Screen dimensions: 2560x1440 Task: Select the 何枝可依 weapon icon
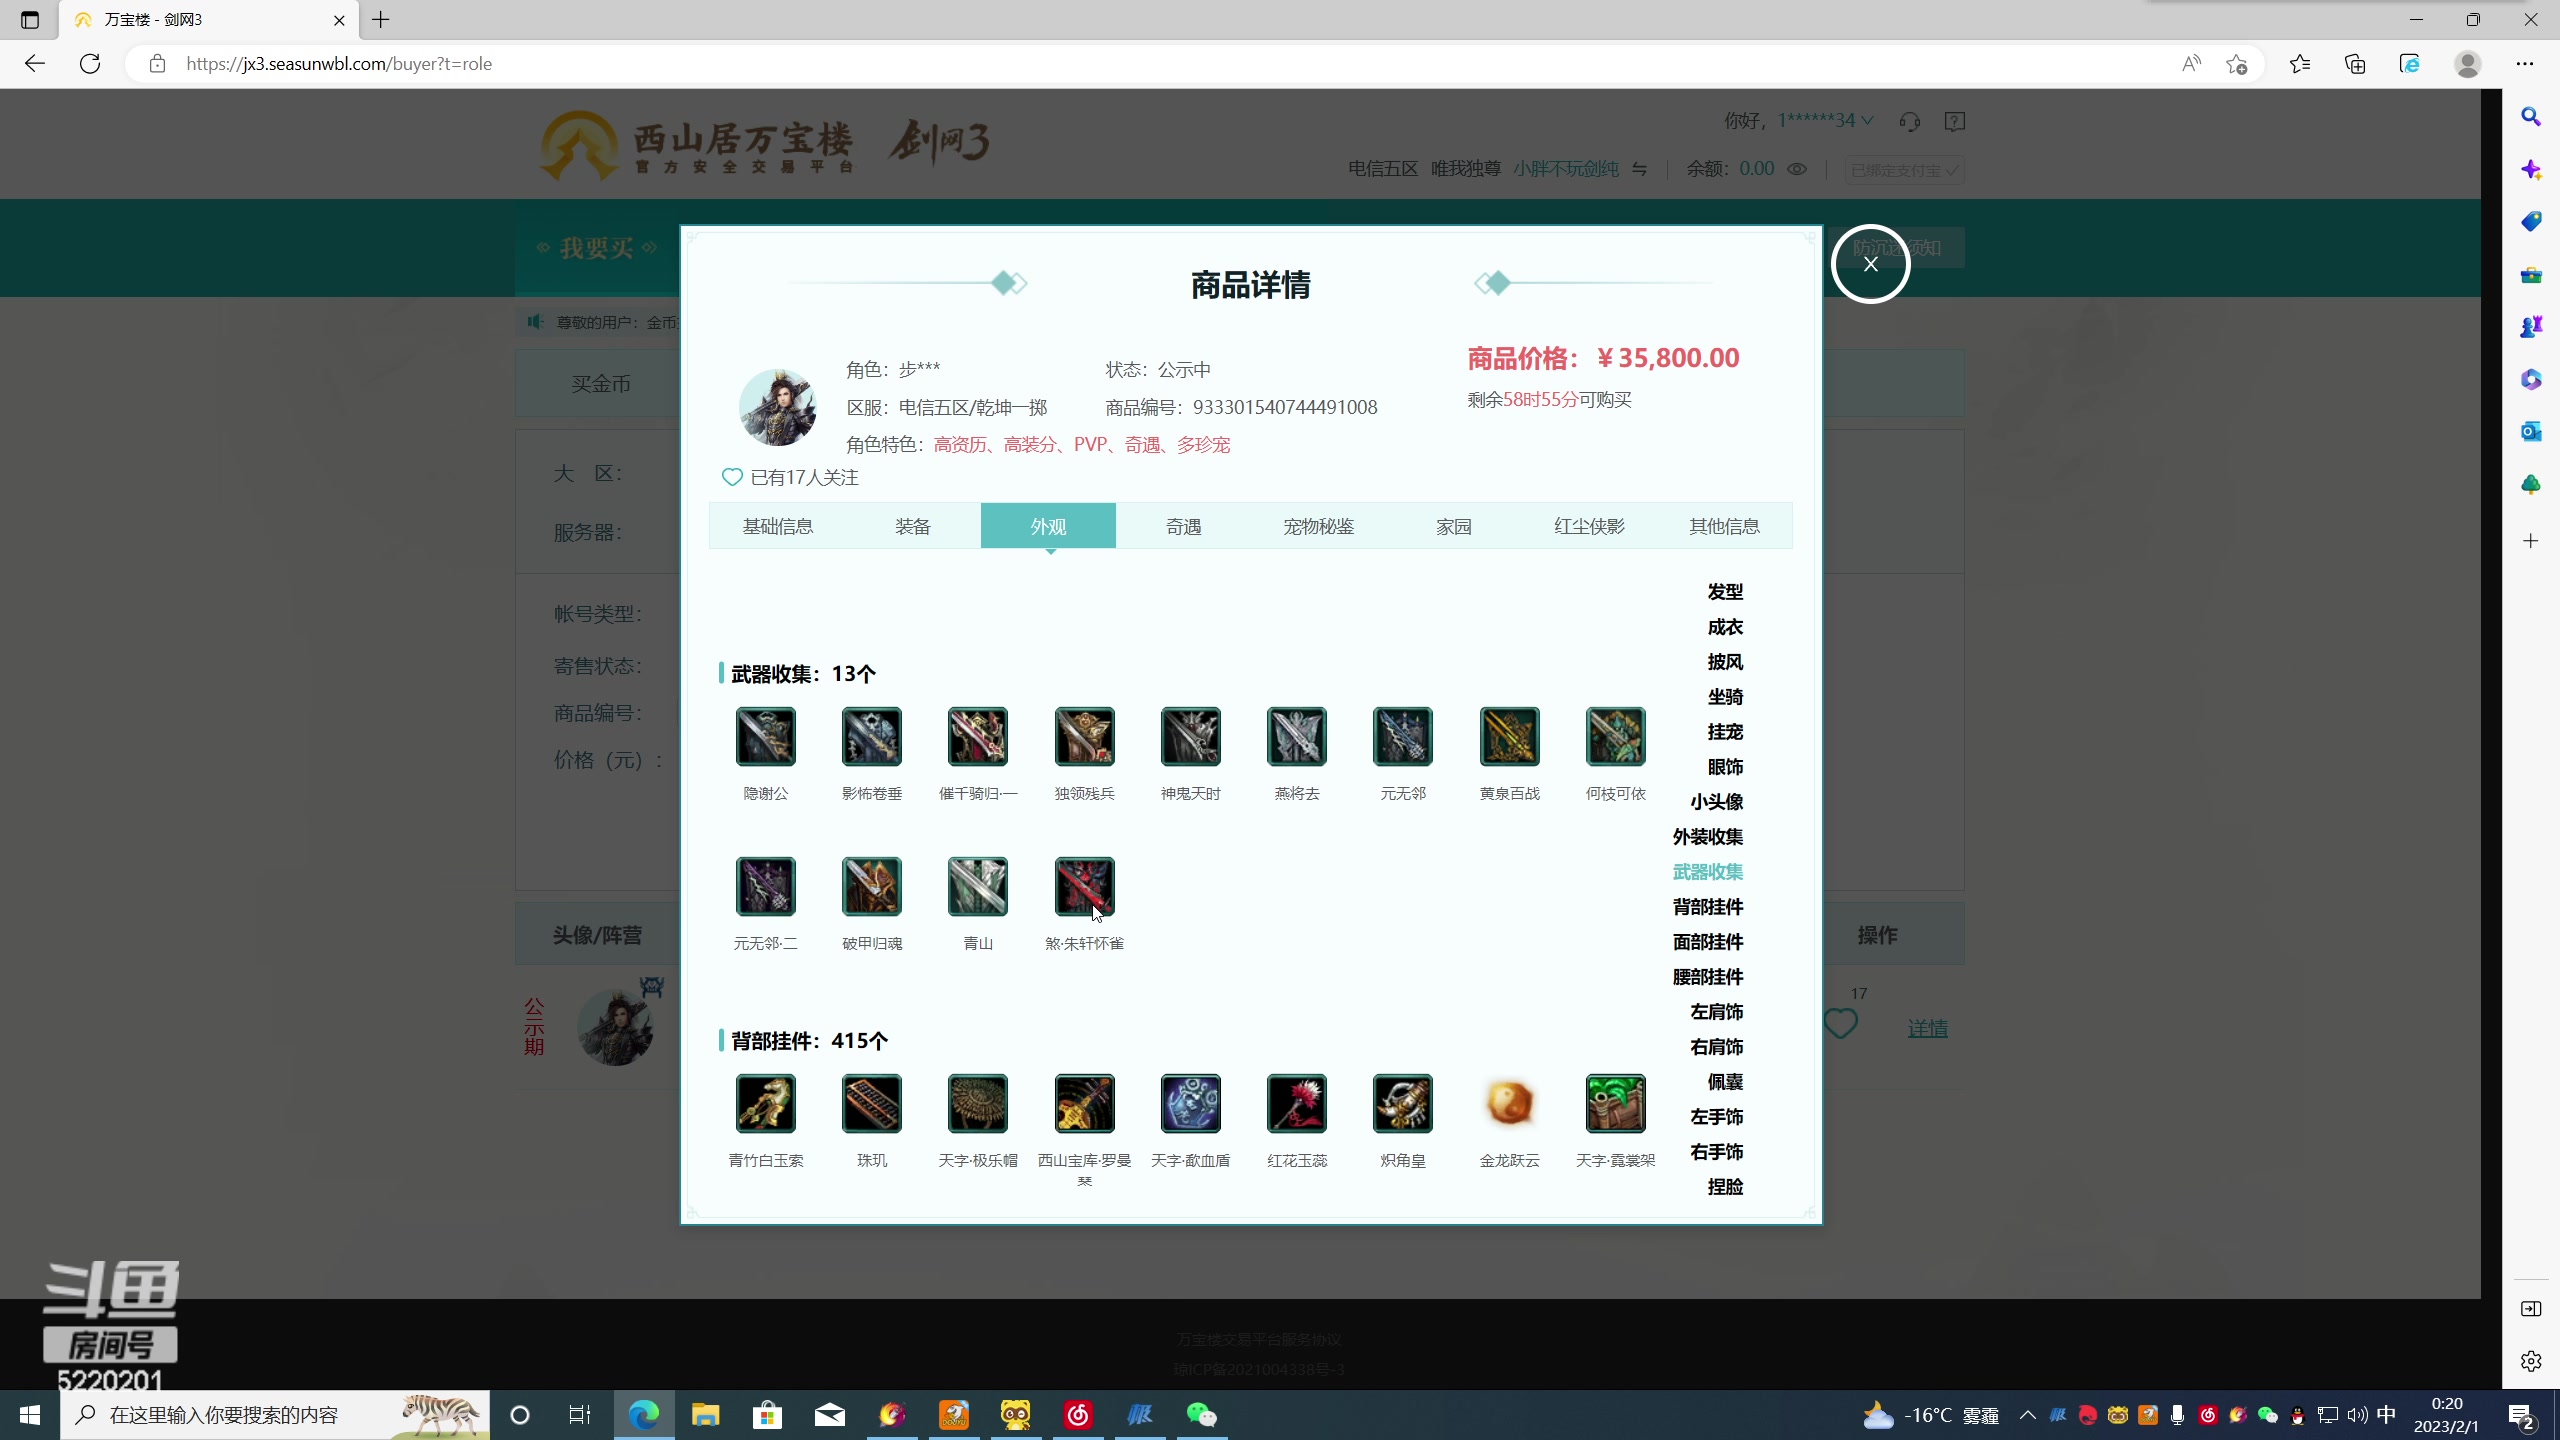tap(1615, 736)
